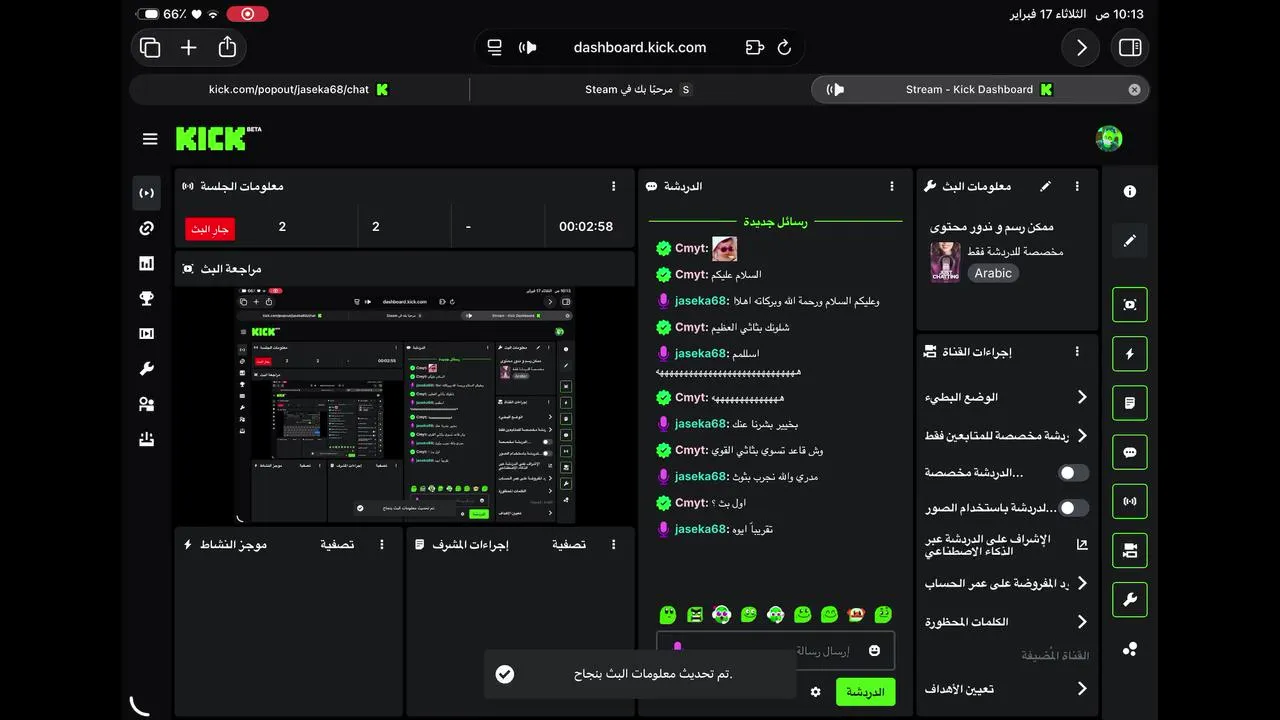Select the pencil edit icon in the right rail
This screenshot has width=1280, height=720.
(x=1130, y=241)
